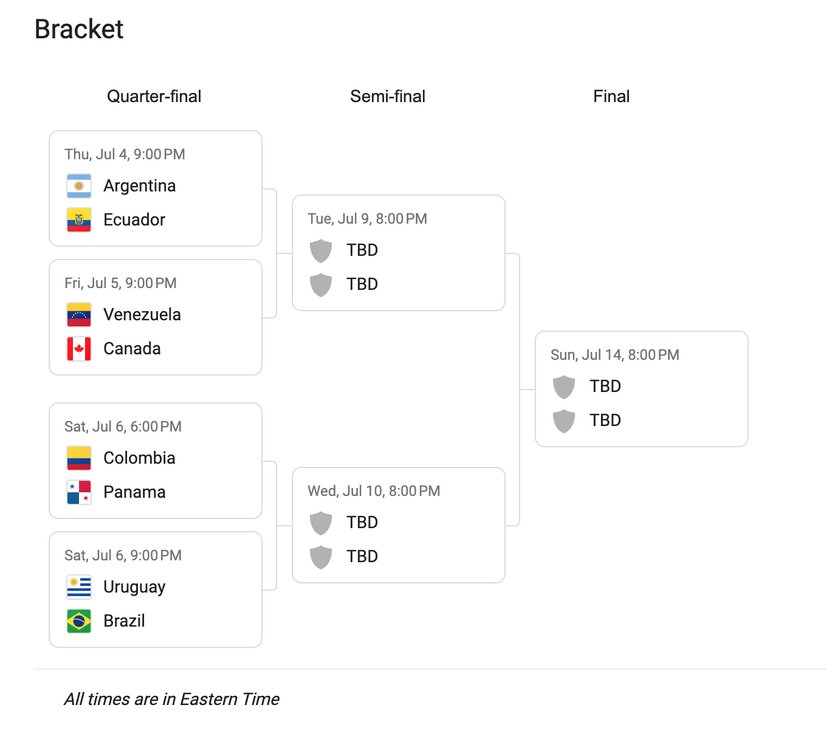835x750 pixels.
Task: Click the Brazil flag icon
Action: click(79, 621)
